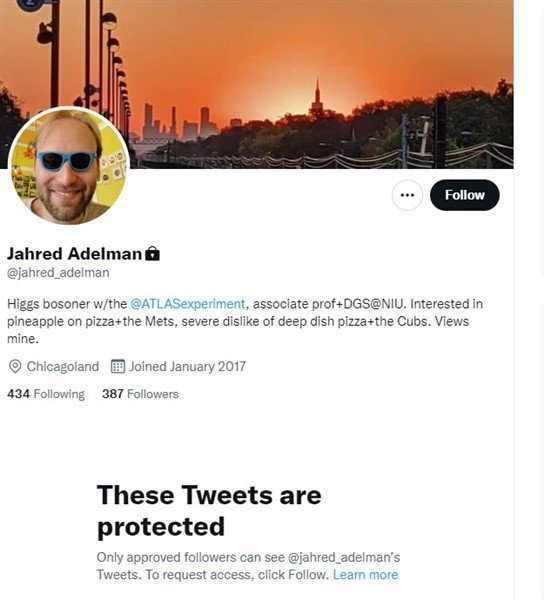
Task: Click the 434 following count number
Action: pos(18,394)
